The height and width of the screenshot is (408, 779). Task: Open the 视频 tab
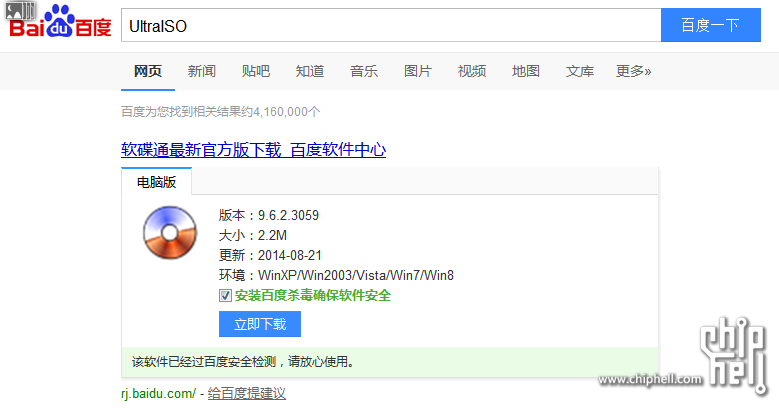coord(472,71)
